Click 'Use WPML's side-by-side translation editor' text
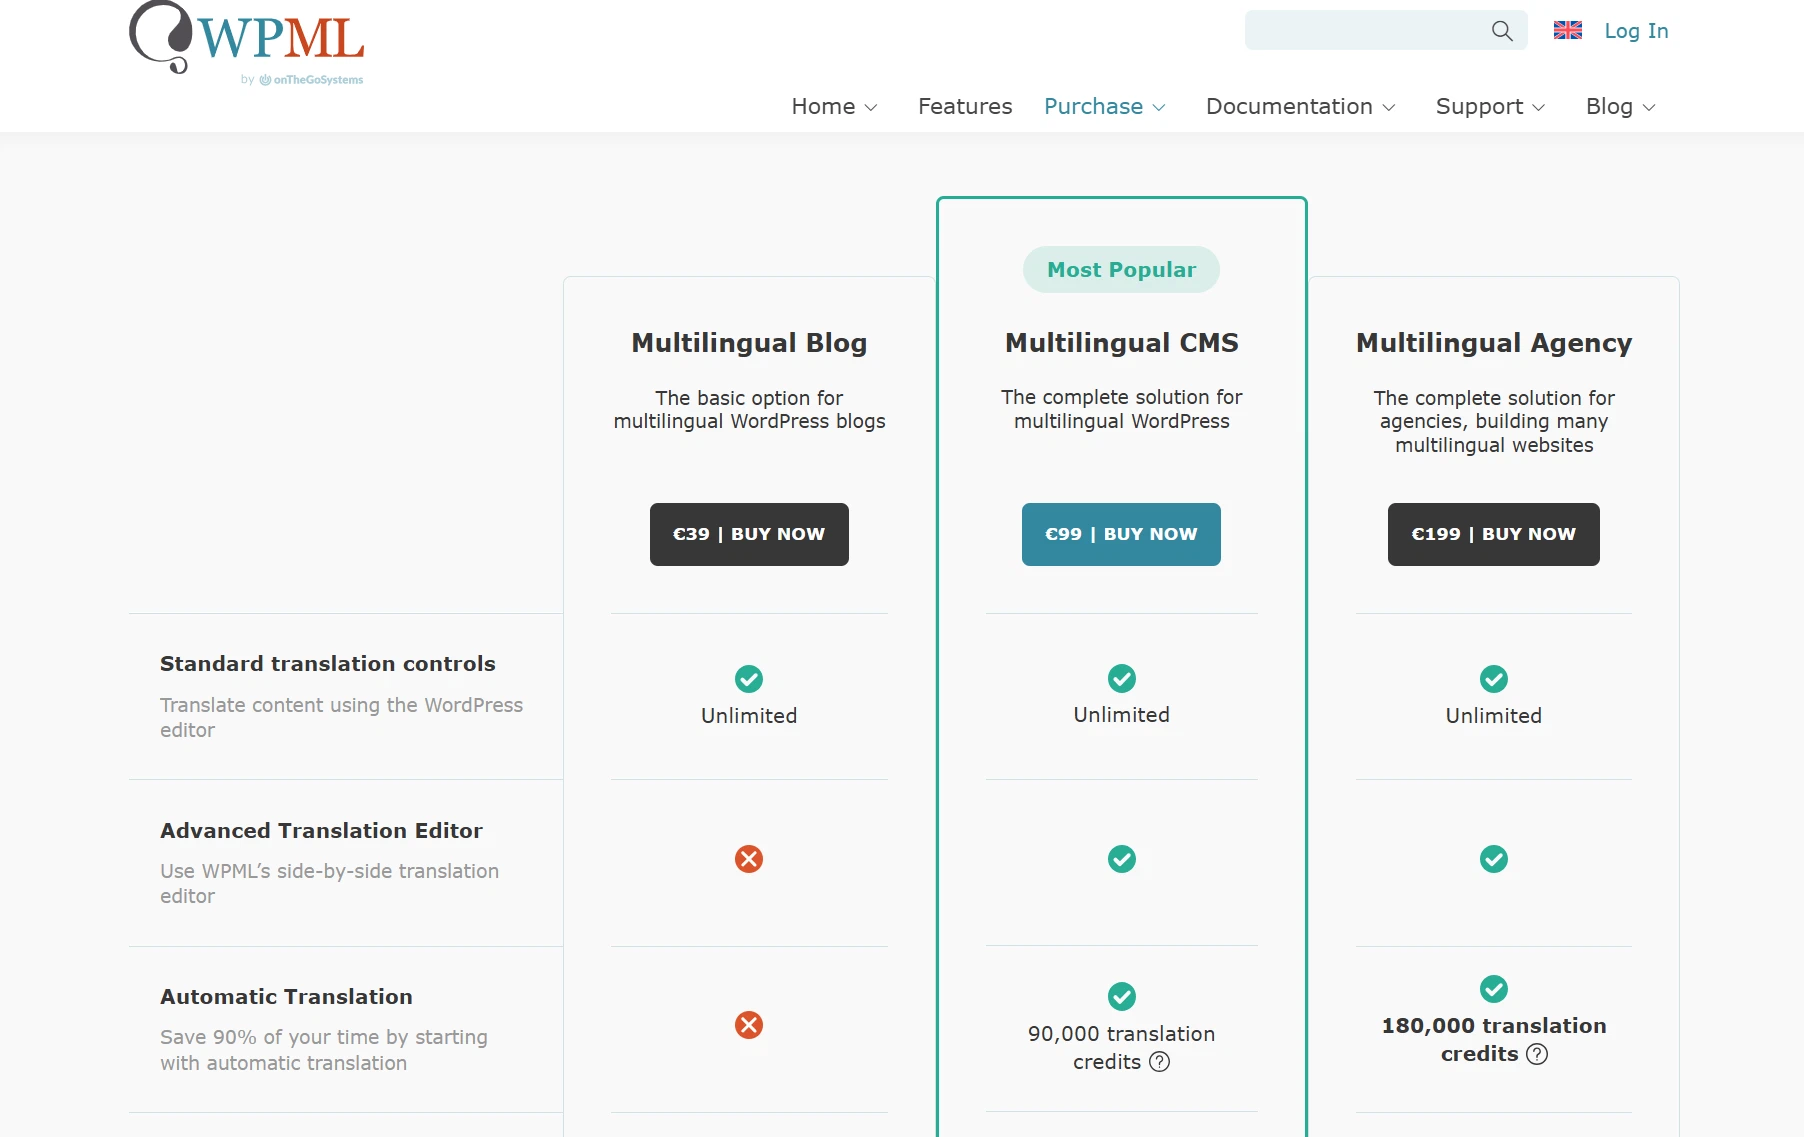 (329, 884)
